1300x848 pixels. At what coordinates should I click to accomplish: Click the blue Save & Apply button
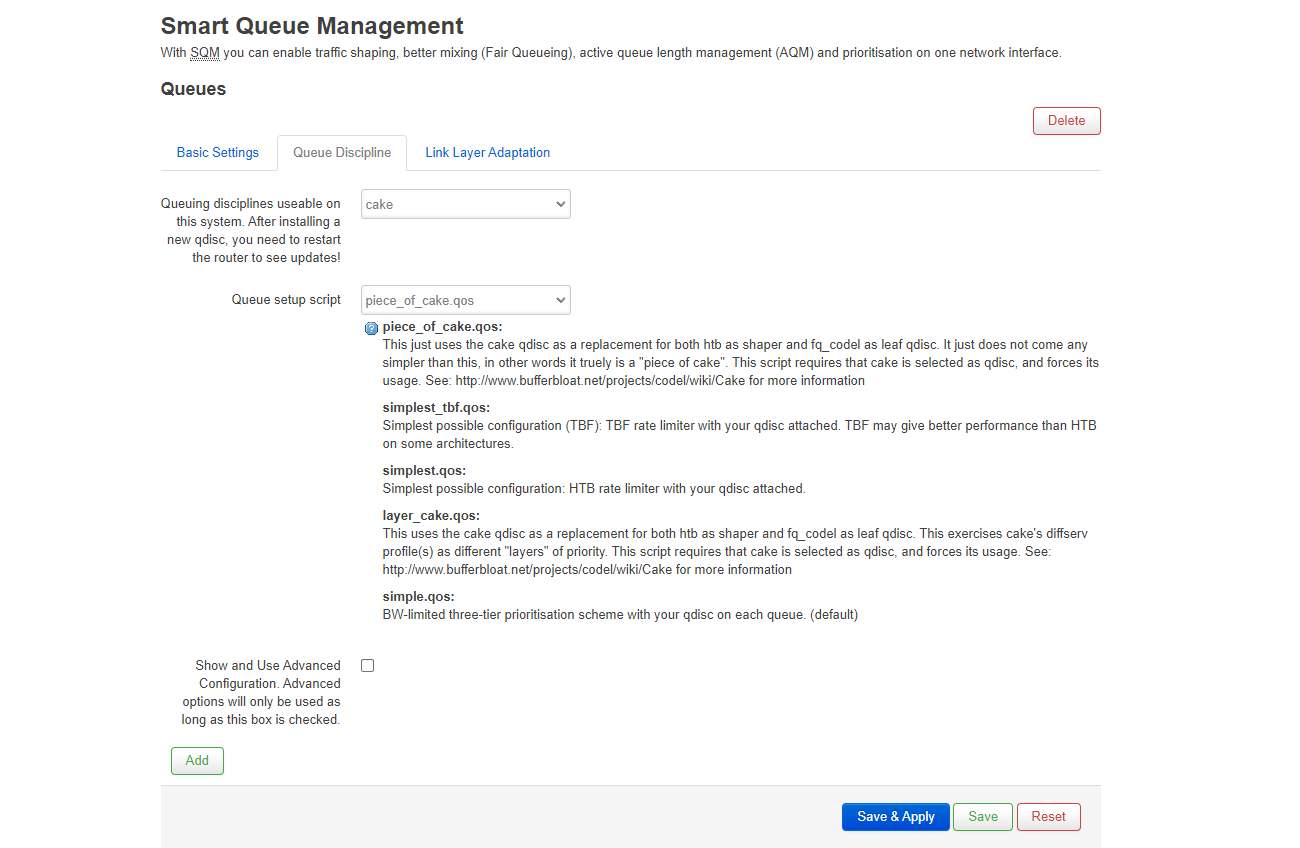click(895, 817)
